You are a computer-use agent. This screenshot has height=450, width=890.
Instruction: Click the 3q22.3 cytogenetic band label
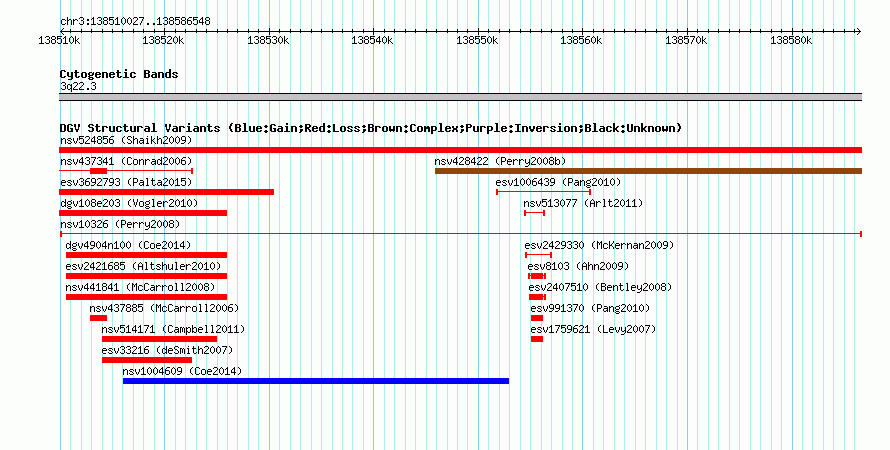tap(78, 86)
